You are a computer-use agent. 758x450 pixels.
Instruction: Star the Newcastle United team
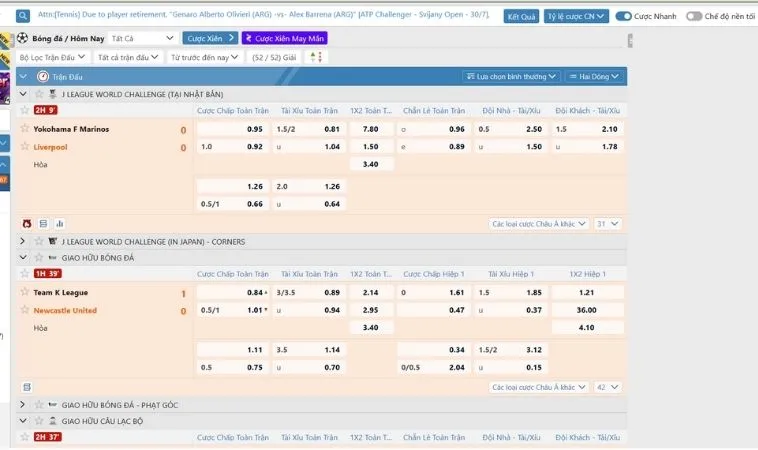pyautogui.click(x=25, y=310)
